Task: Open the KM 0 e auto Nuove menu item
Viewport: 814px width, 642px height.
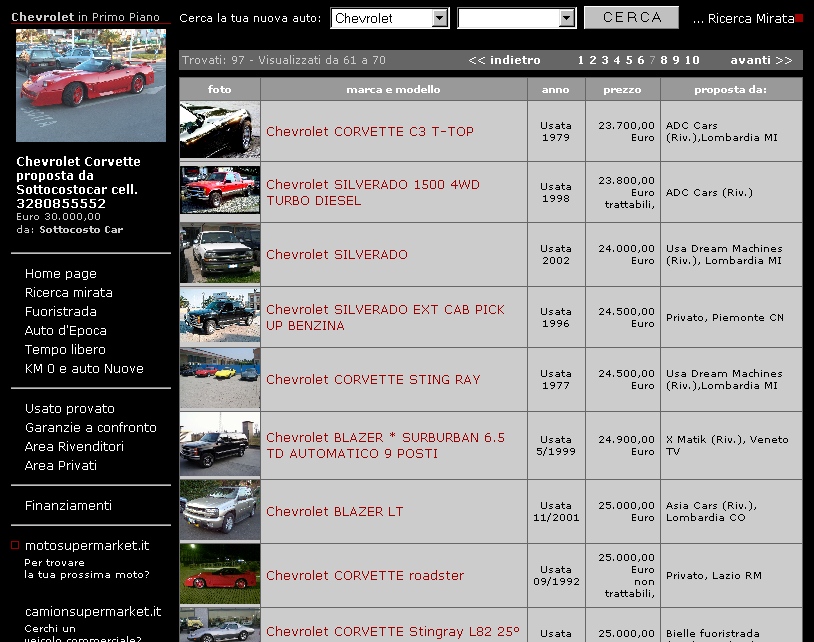Action: pyautogui.click(x=84, y=369)
